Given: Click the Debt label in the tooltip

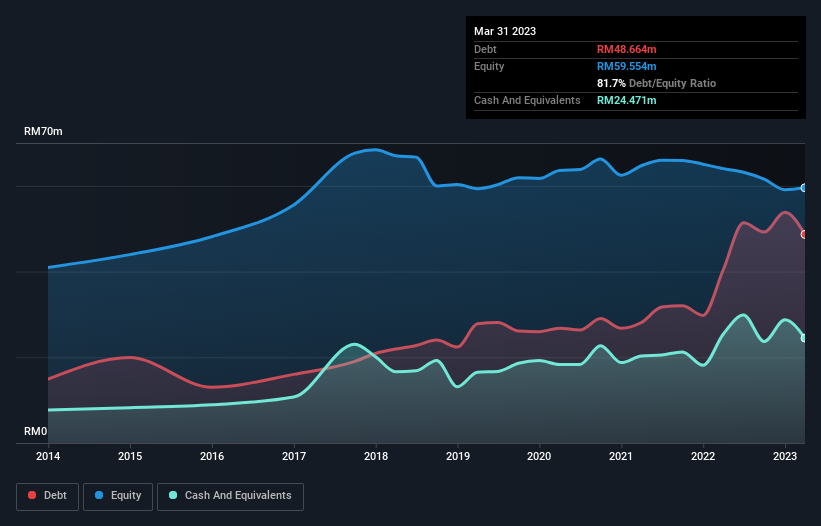Looking at the screenshot, I should point(485,49).
